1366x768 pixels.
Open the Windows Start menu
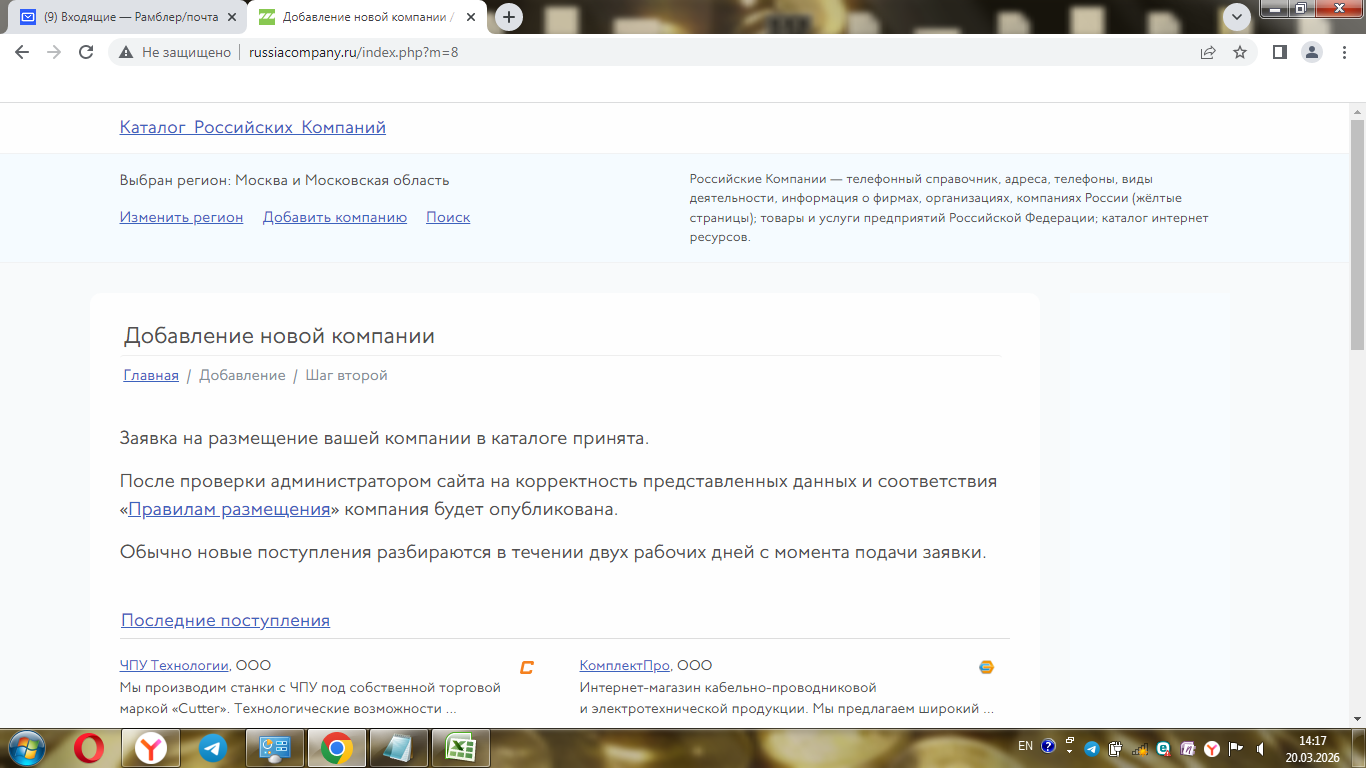coord(25,748)
